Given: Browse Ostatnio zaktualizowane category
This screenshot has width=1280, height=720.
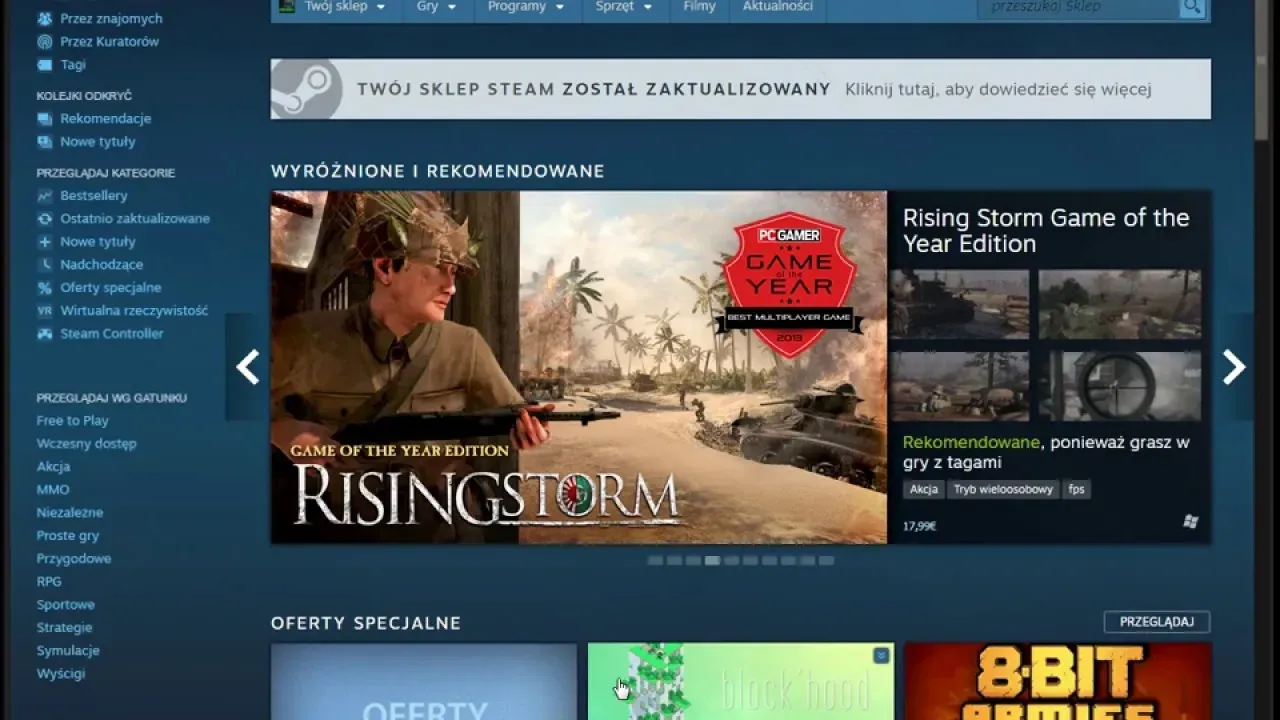Looking at the screenshot, I should (135, 219).
